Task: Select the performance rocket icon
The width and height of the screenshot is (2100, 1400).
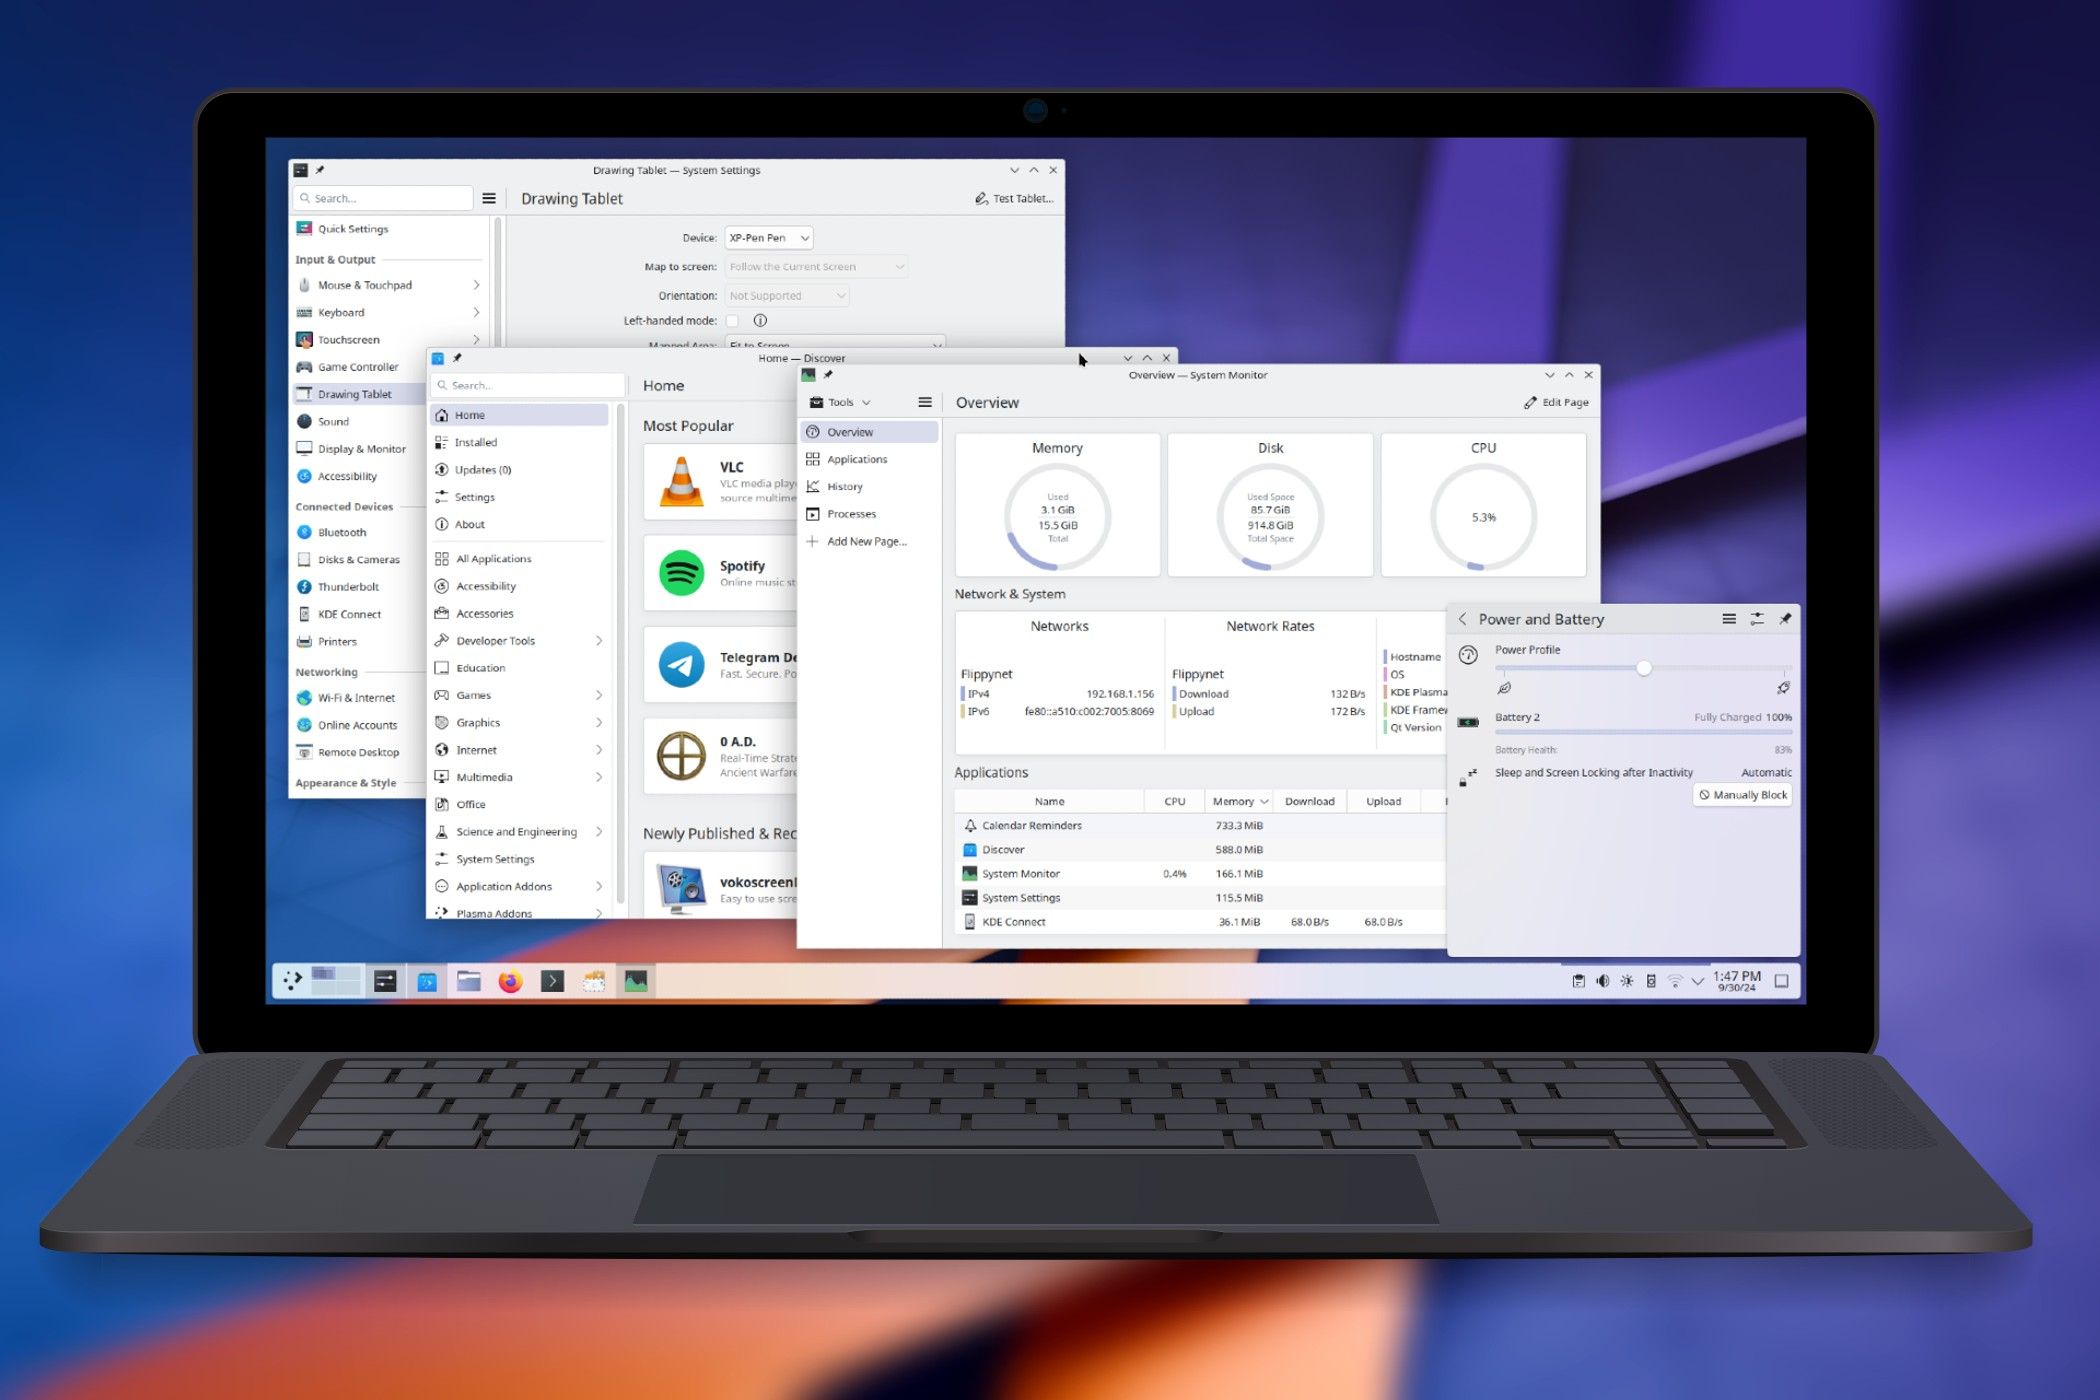Action: click(1783, 688)
